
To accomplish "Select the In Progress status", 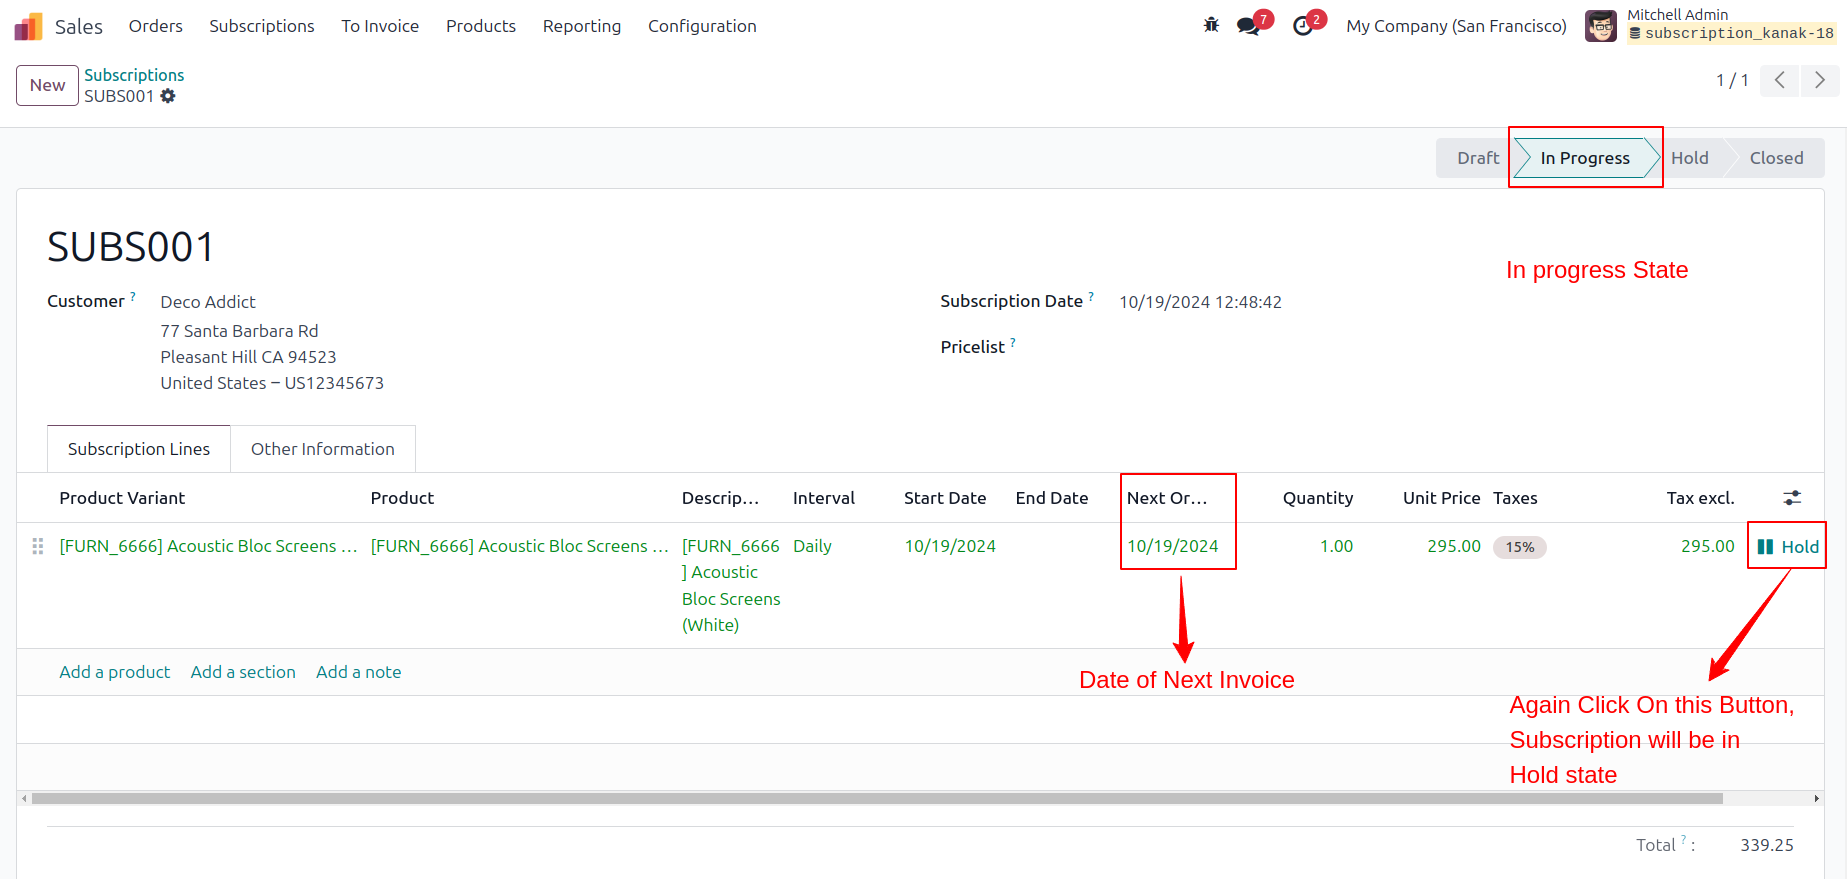I will (x=1584, y=158).
